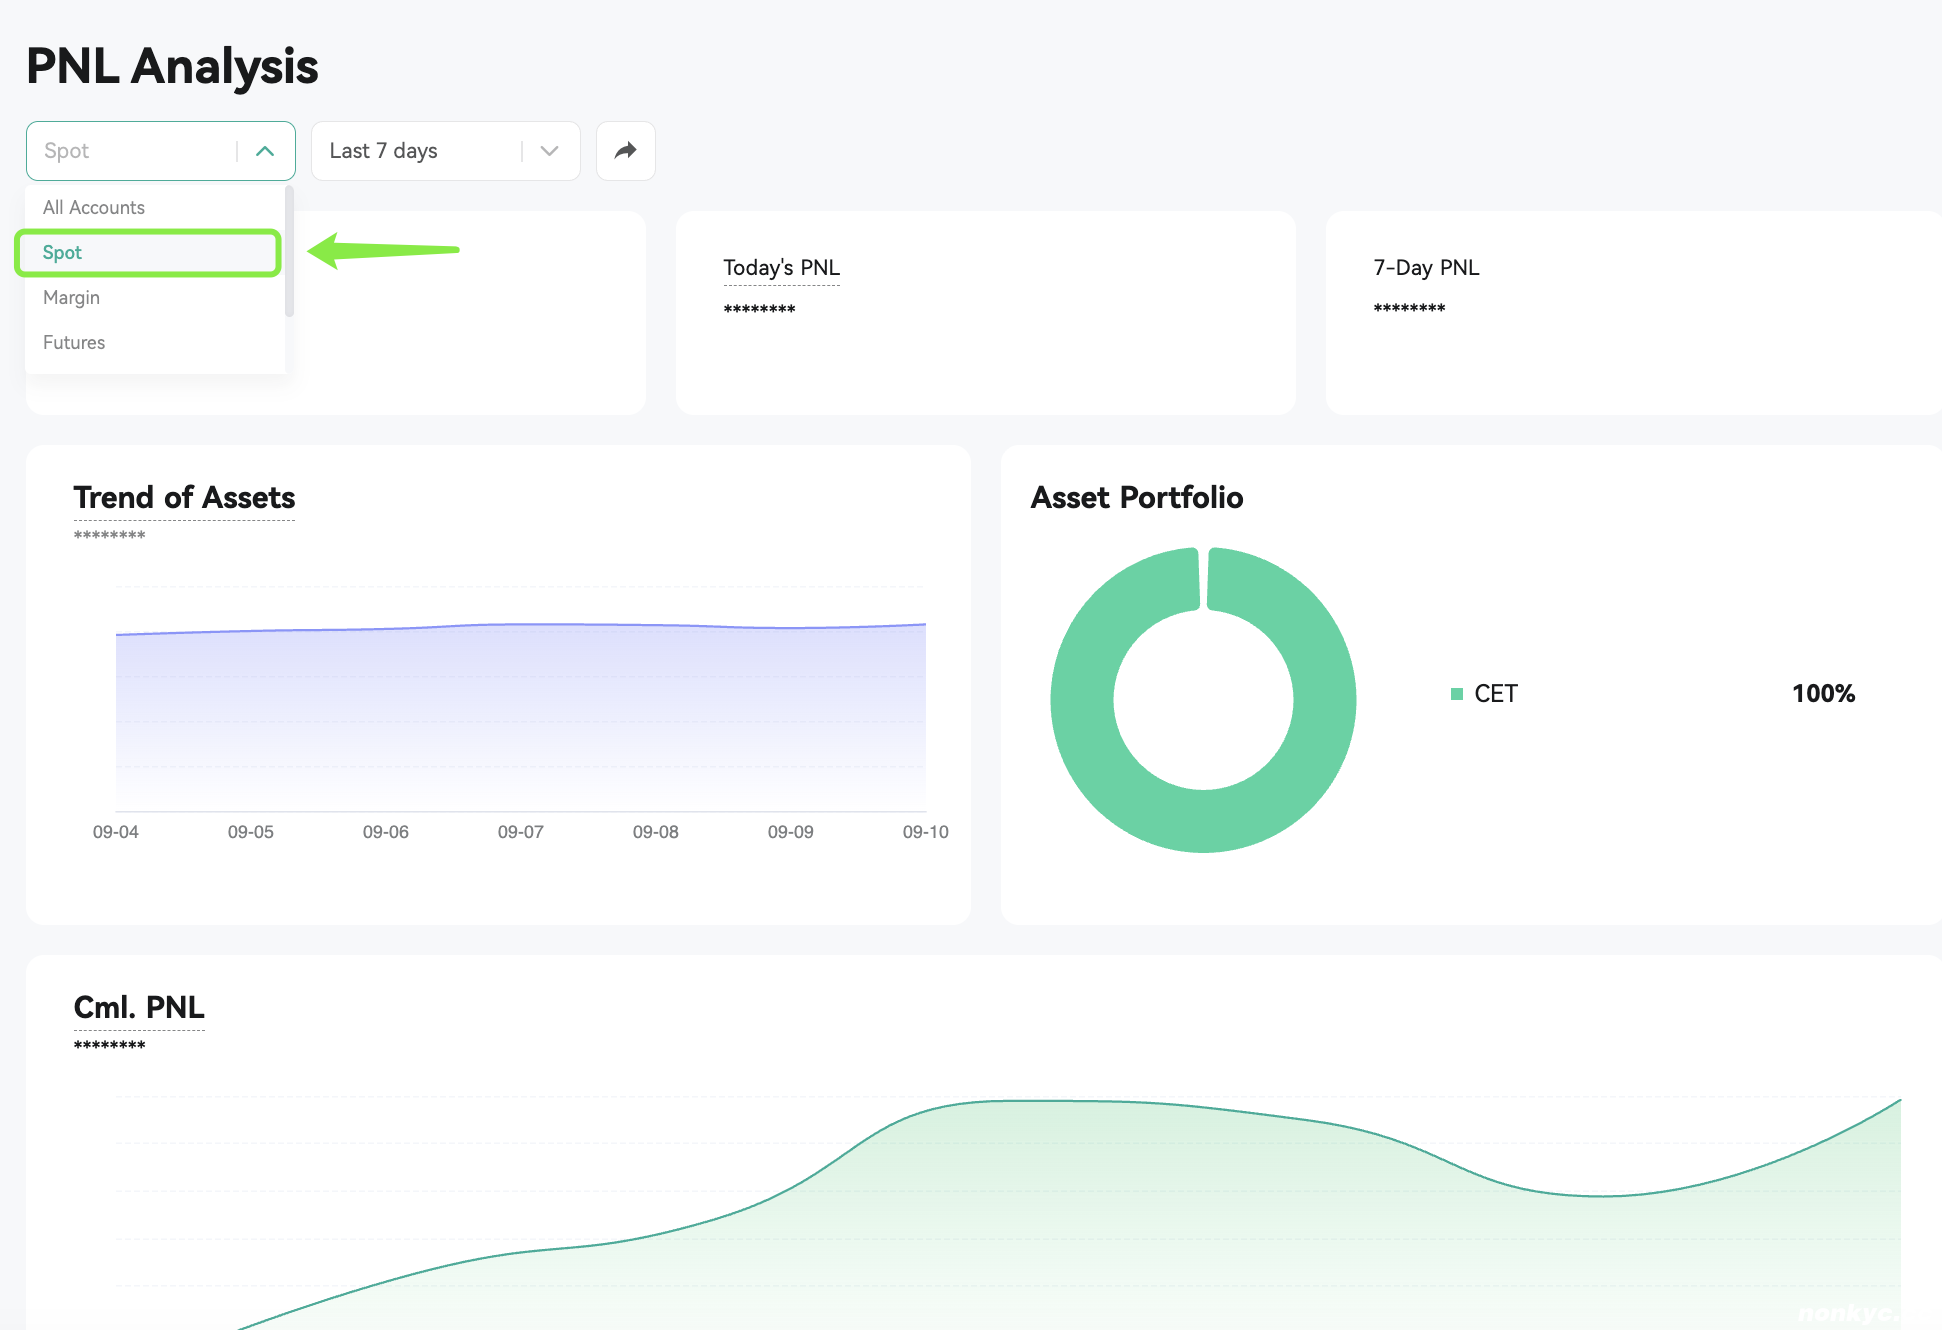Click the 100% portfolio percentage value
This screenshot has width=1942, height=1330.
click(x=1823, y=694)
